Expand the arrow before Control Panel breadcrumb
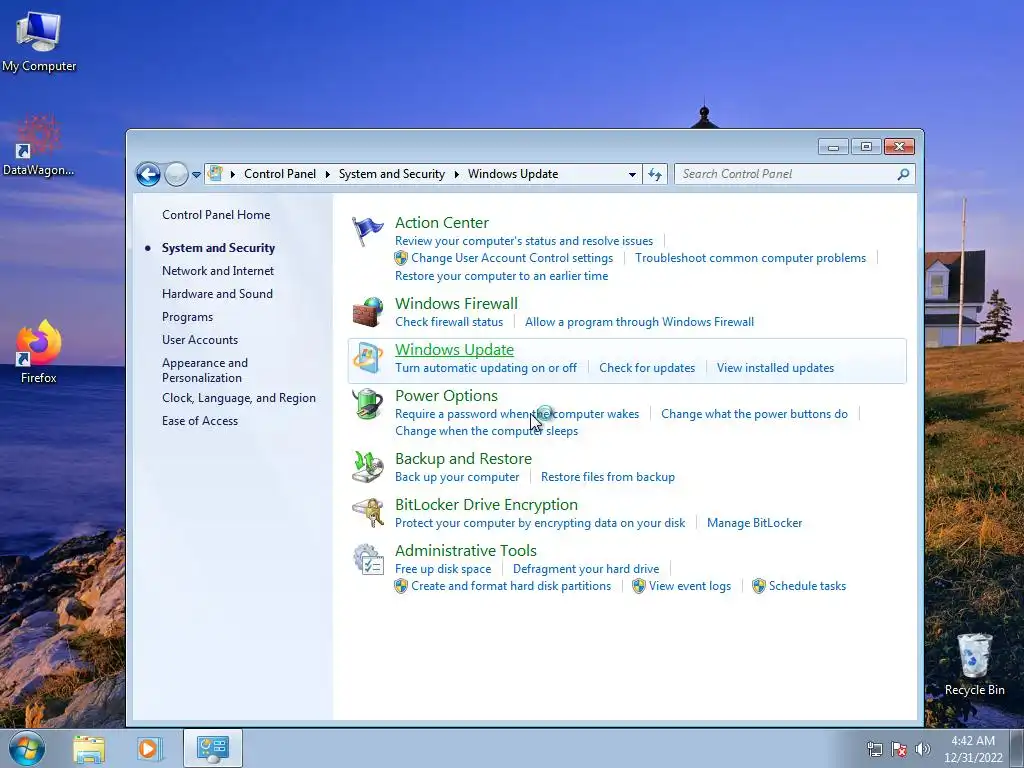 pos(233,174)
